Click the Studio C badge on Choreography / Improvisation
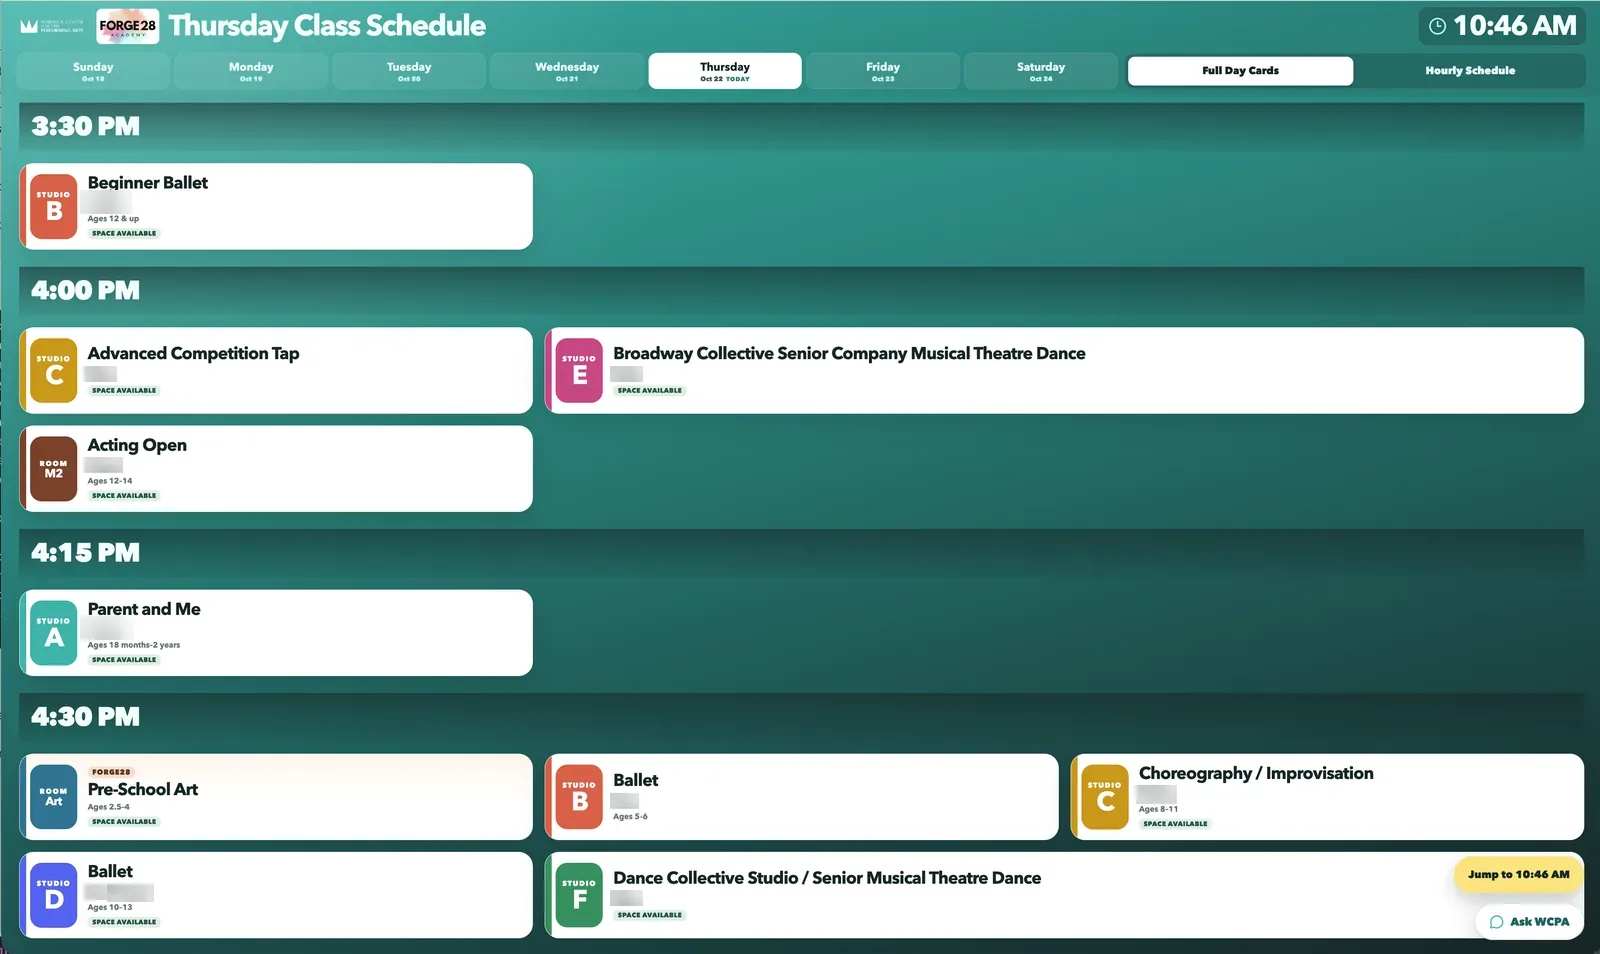The height and width of the screenshot is (954, 1600). coord(1105,797)
